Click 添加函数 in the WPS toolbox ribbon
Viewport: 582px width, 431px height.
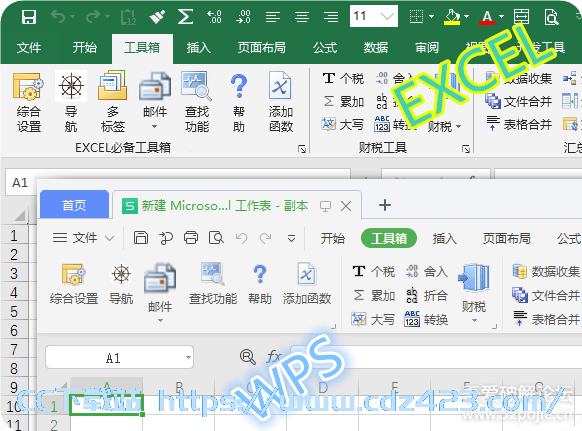307,284
